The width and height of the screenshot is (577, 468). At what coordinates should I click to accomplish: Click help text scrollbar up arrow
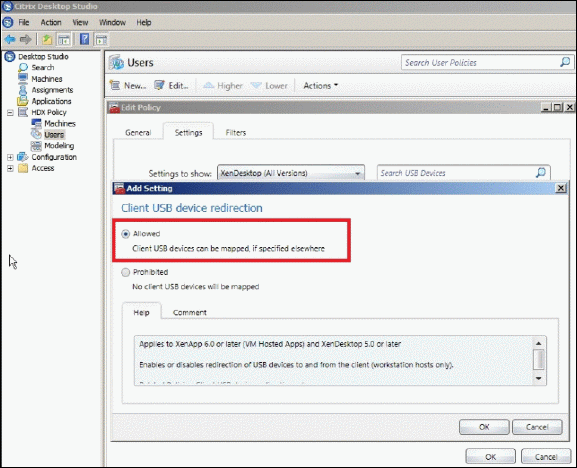[x=539, y=343]
